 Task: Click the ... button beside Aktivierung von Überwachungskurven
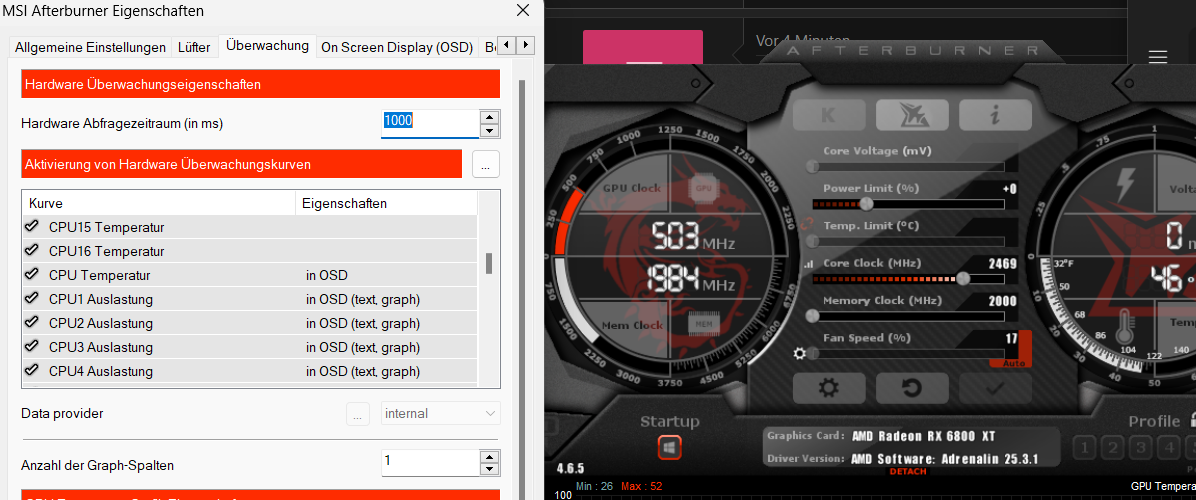(x=486, y=164)
